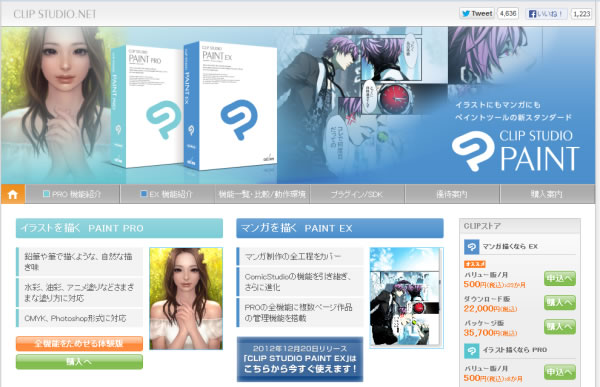
Task: Click the 2012年12月20日リリース blue banner
Action: click(300, 359)
